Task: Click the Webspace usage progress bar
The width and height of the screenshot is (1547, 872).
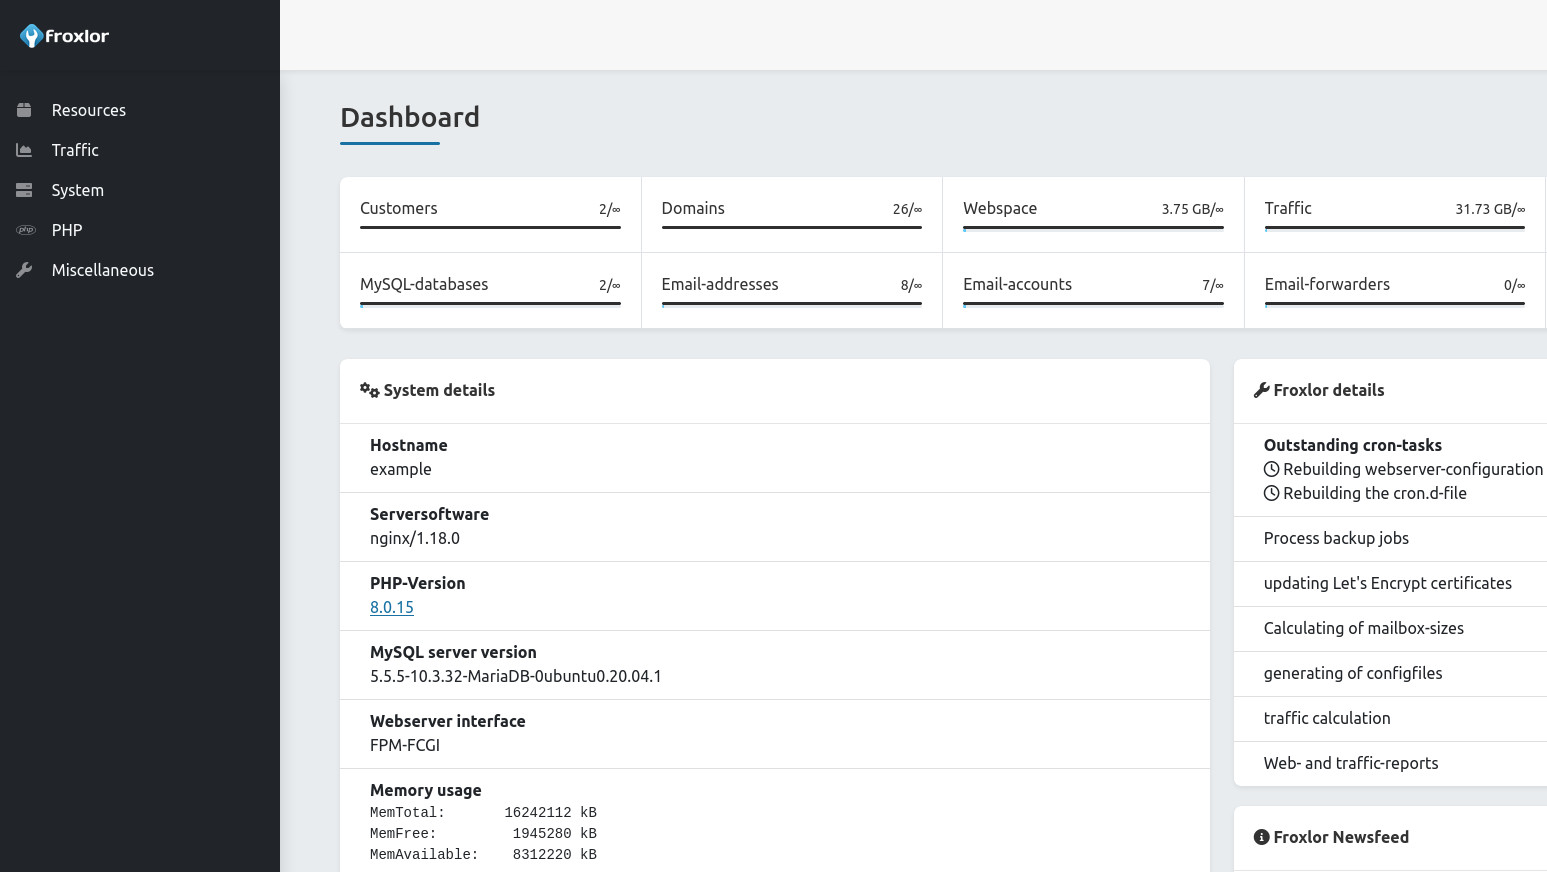Action: [1093, 228]
